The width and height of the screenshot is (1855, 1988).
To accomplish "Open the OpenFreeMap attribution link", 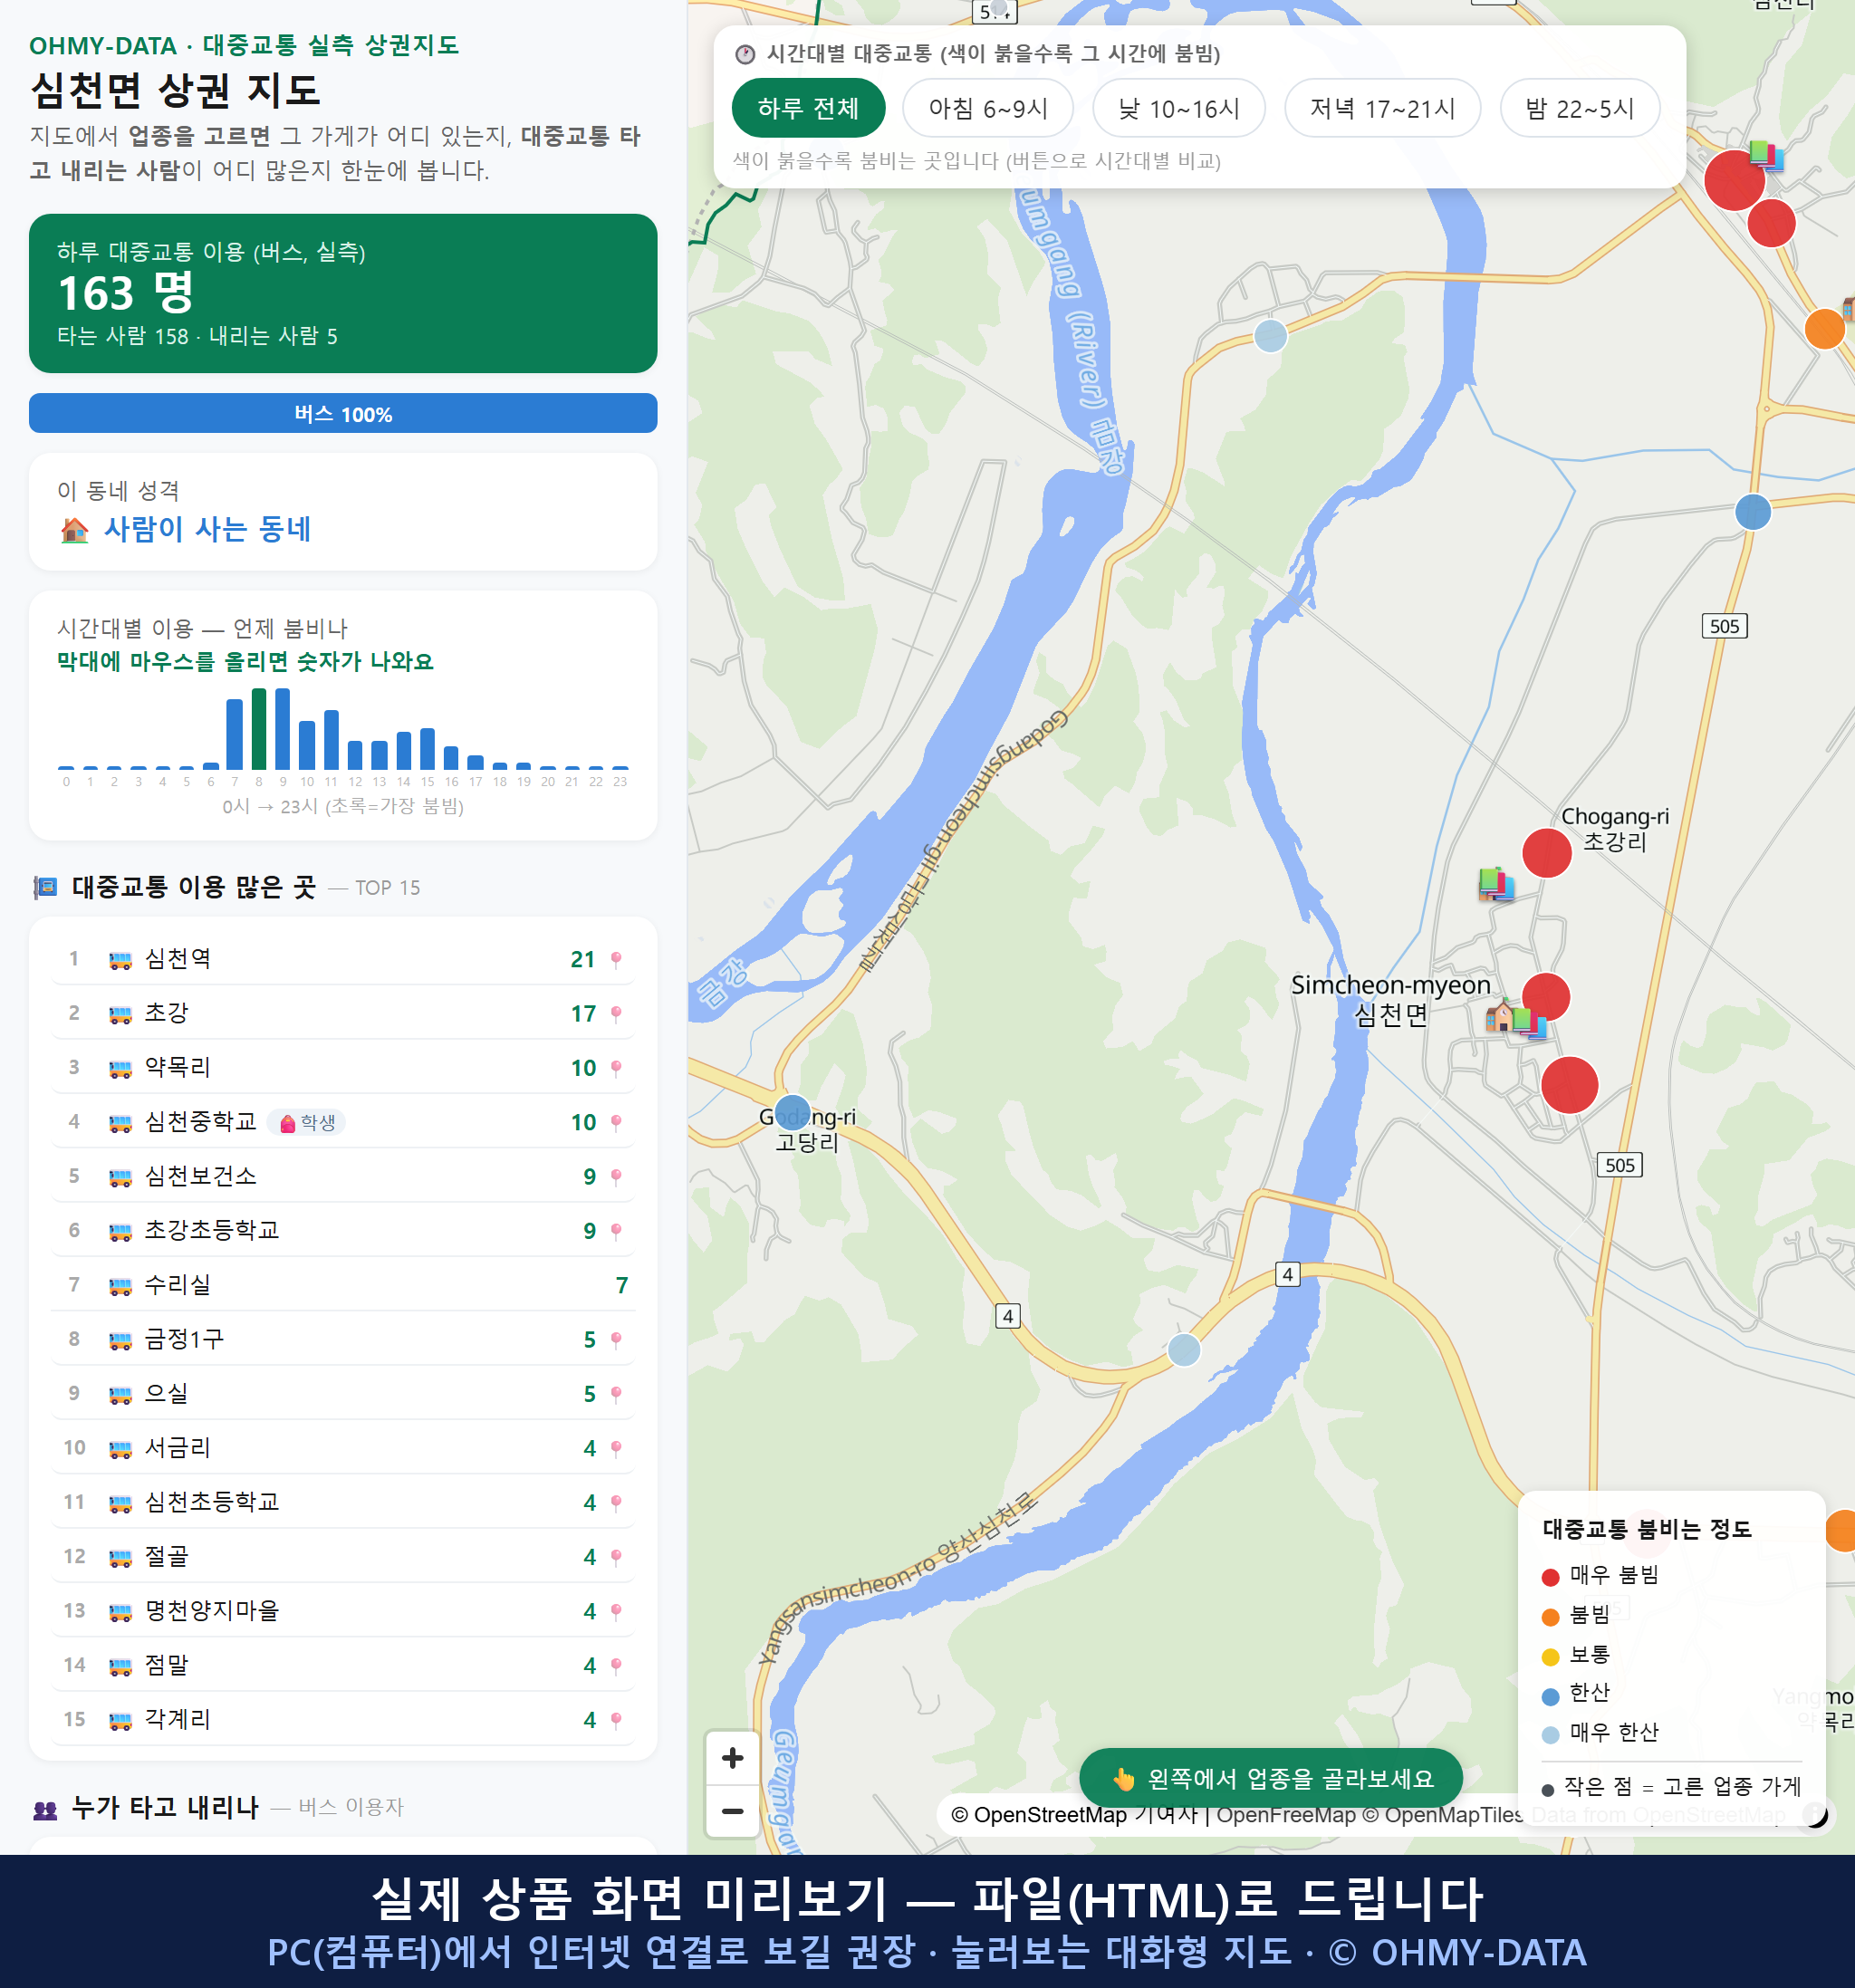I will point(1287,1815).
